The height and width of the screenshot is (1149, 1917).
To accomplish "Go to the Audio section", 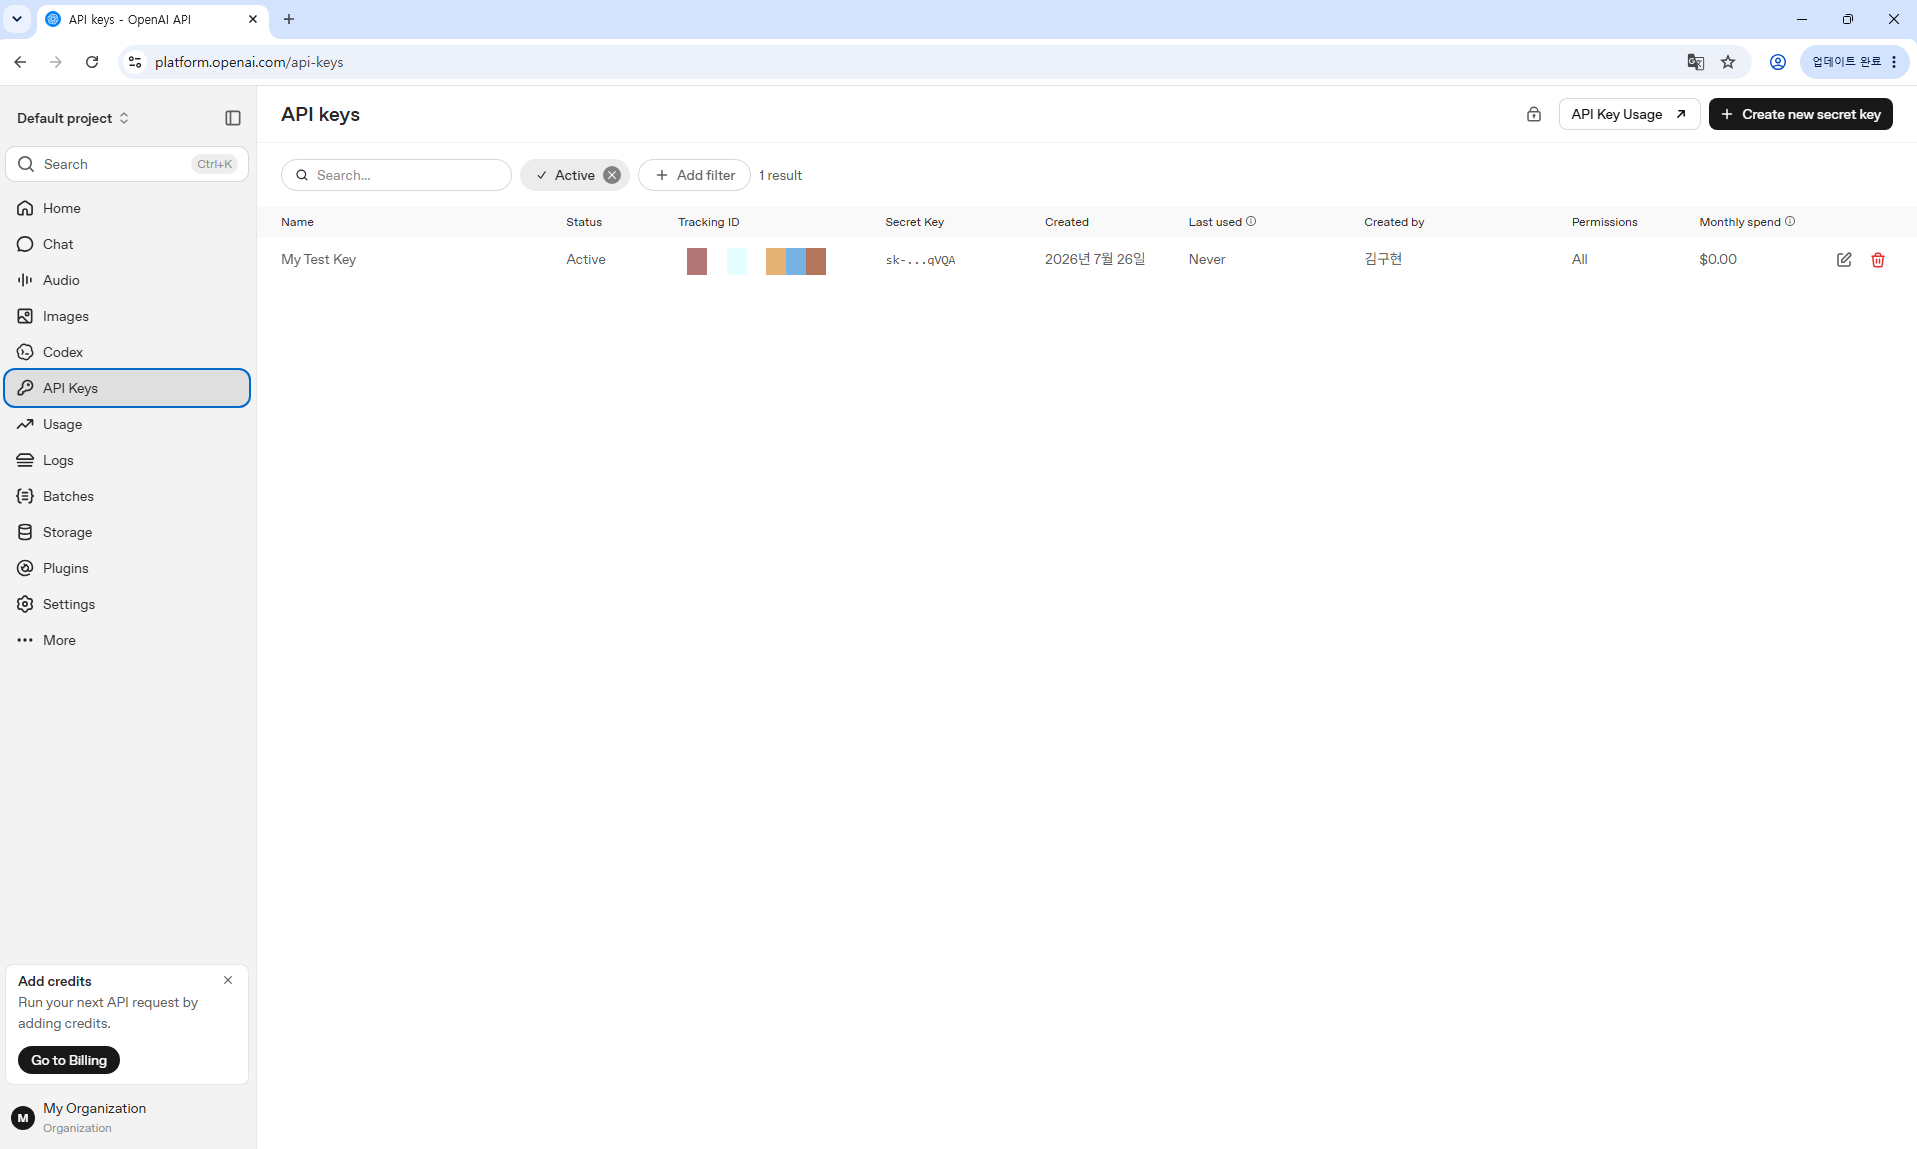I will tap(127, 280).
